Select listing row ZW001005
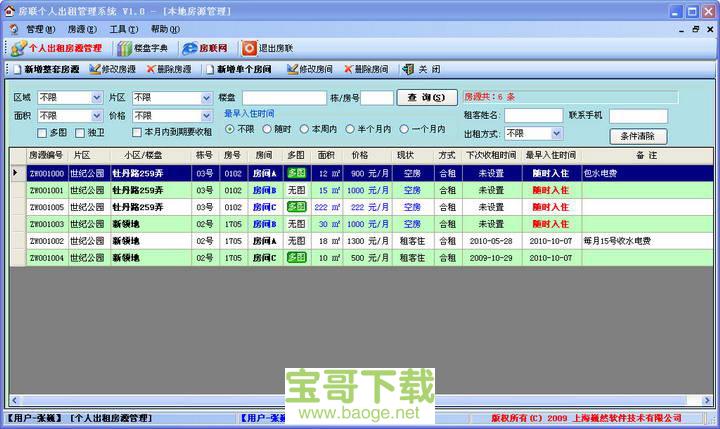Viewport: 720px width, 429px height. coord(361,207)
